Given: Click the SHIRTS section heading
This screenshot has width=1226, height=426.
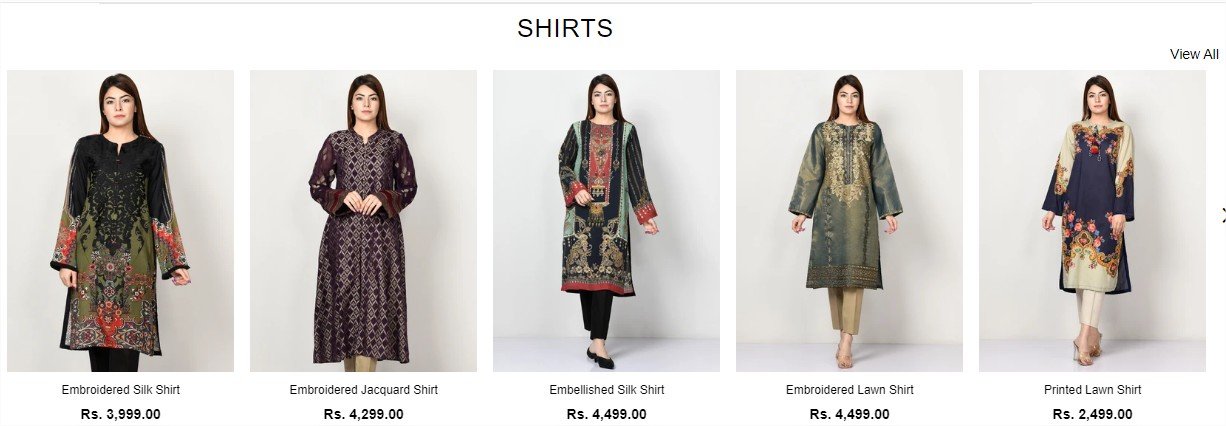Looking at the screenshot, I should (x=565, y=29).
